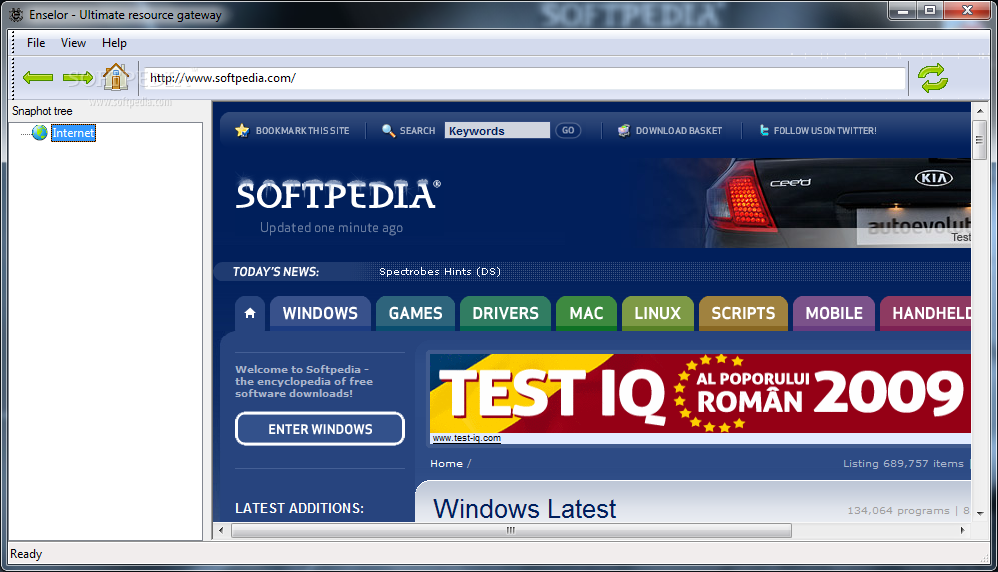Open the home page via house icon

[116, 77]
